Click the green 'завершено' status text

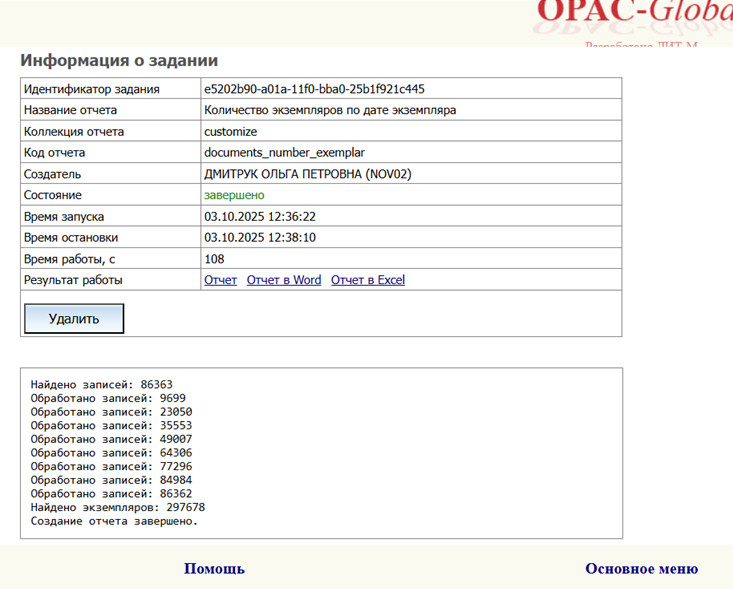pyautogui.click(x=234, y=195)
